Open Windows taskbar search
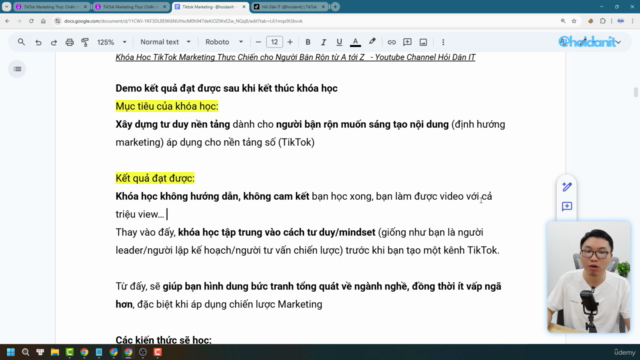 pos(25,352)
